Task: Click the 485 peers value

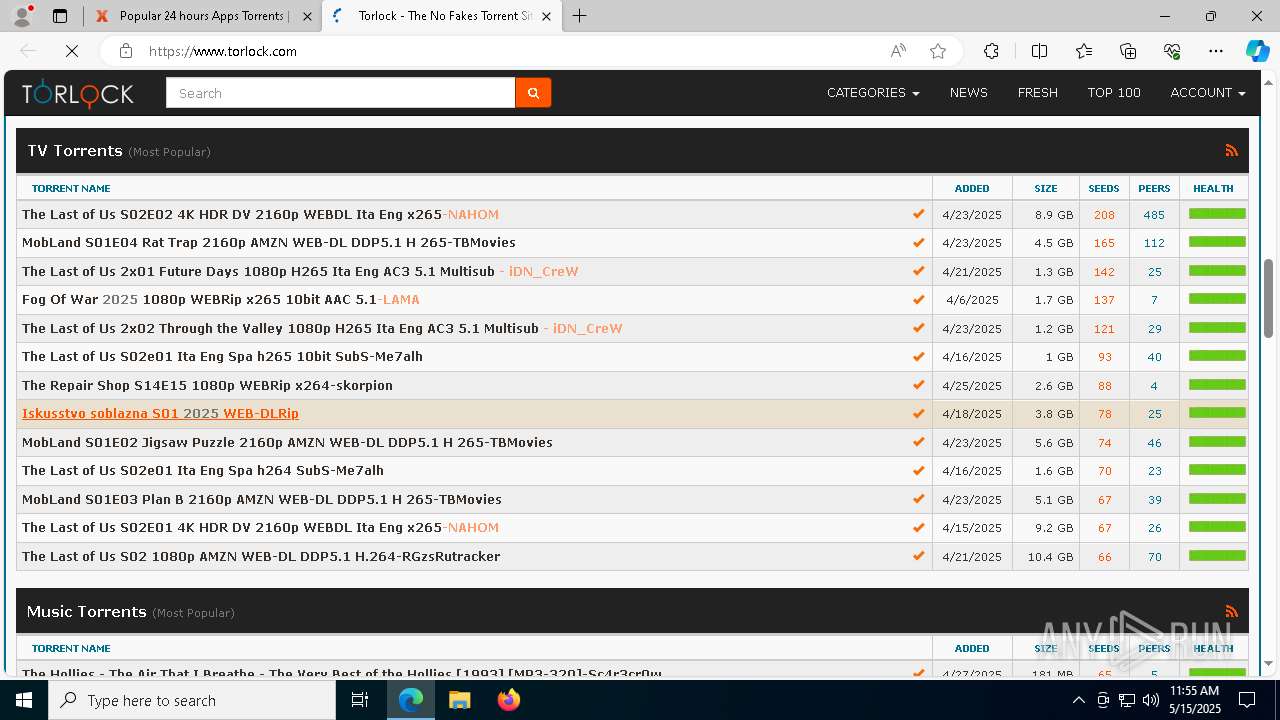Action: pyautogui.click(x=1154, y=215)
